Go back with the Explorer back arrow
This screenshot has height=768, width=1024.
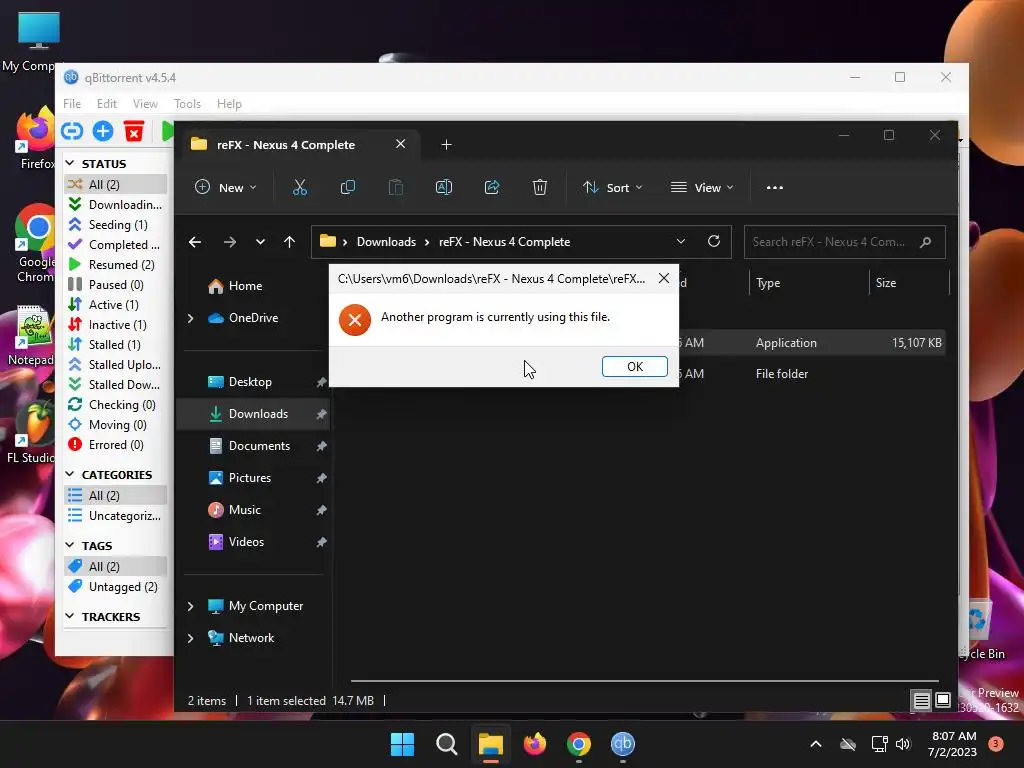tap(195, 242)
